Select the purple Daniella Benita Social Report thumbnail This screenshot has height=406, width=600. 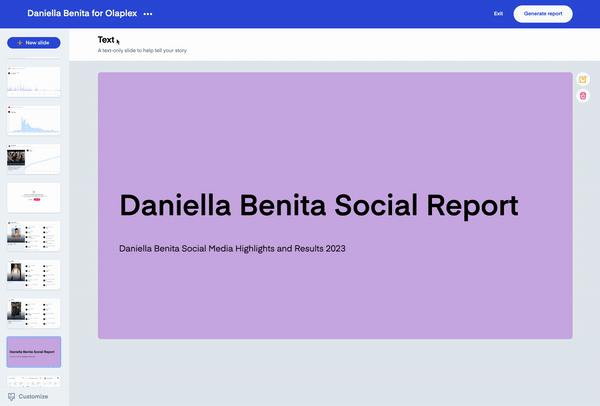[34, 352]
